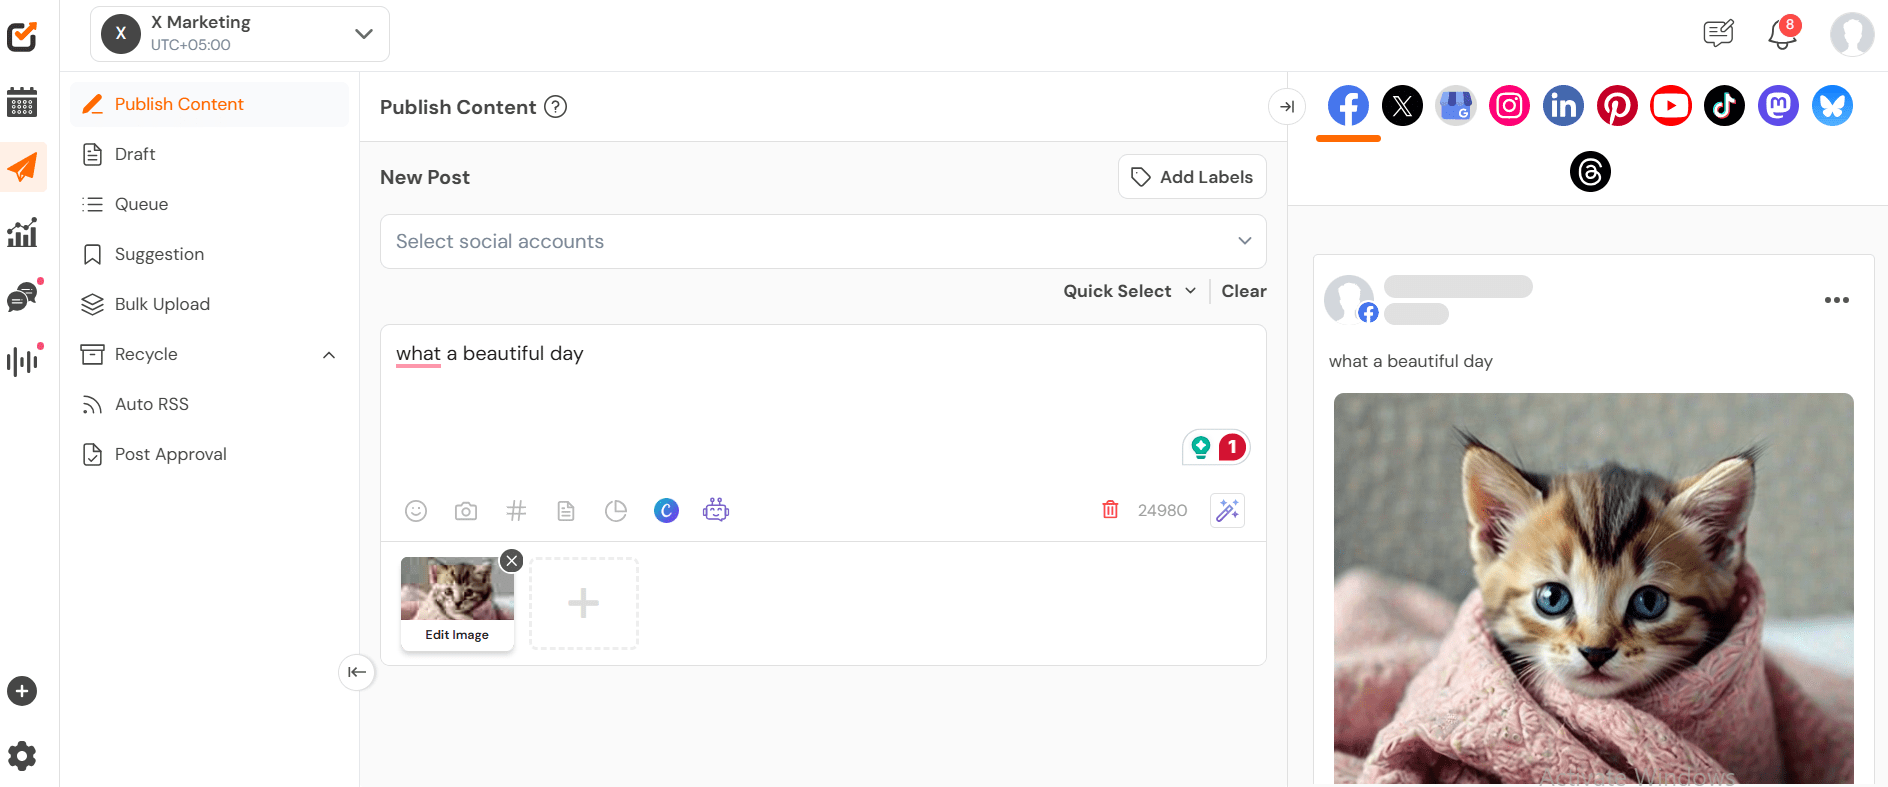
Task: Click the kitten image thumbnail
Action: click(x=457, y=589)
